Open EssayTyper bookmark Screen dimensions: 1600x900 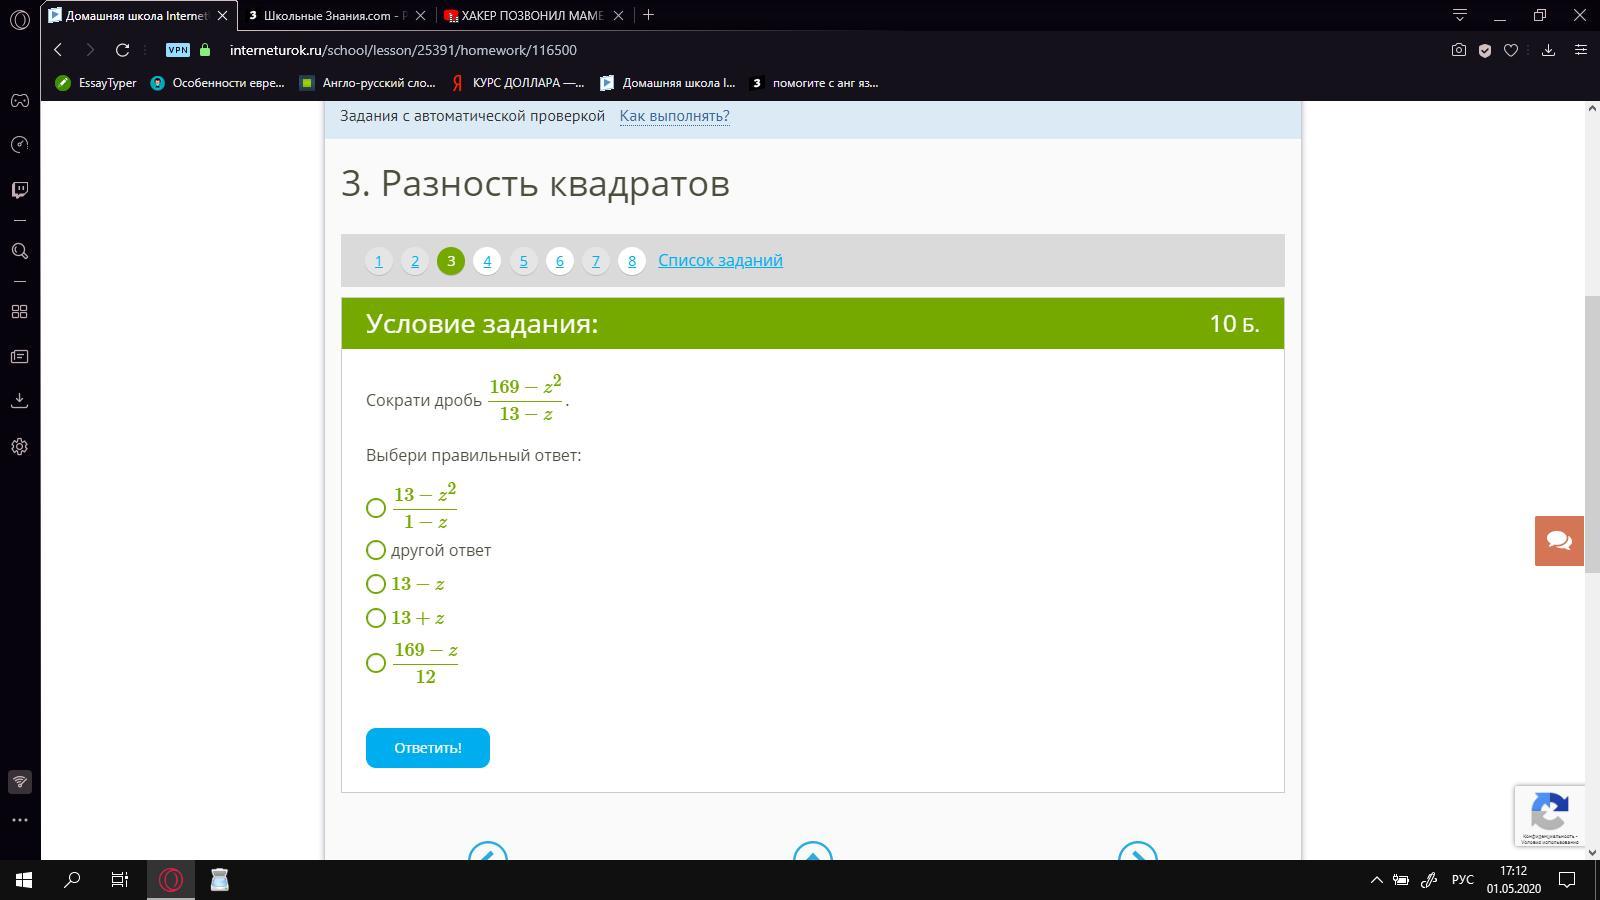96,83
